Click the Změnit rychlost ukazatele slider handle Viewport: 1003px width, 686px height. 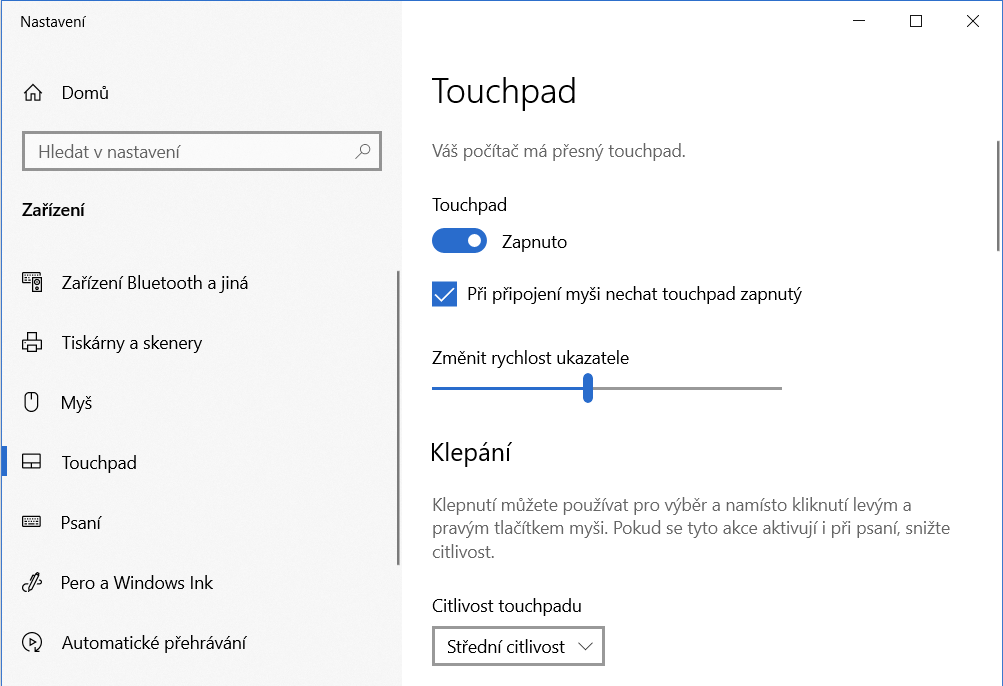[x=588, y=388]
